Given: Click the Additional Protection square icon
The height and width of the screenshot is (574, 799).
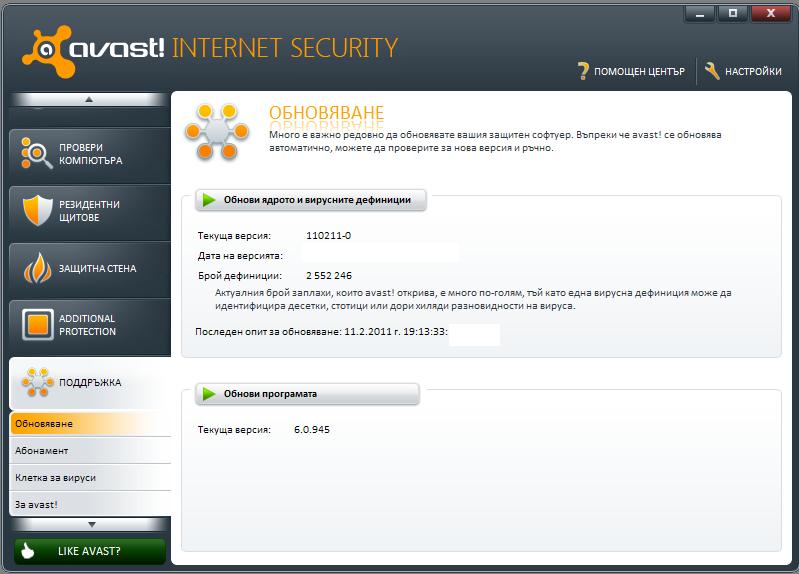Looking at the screenshot, I should pos(38,325).
